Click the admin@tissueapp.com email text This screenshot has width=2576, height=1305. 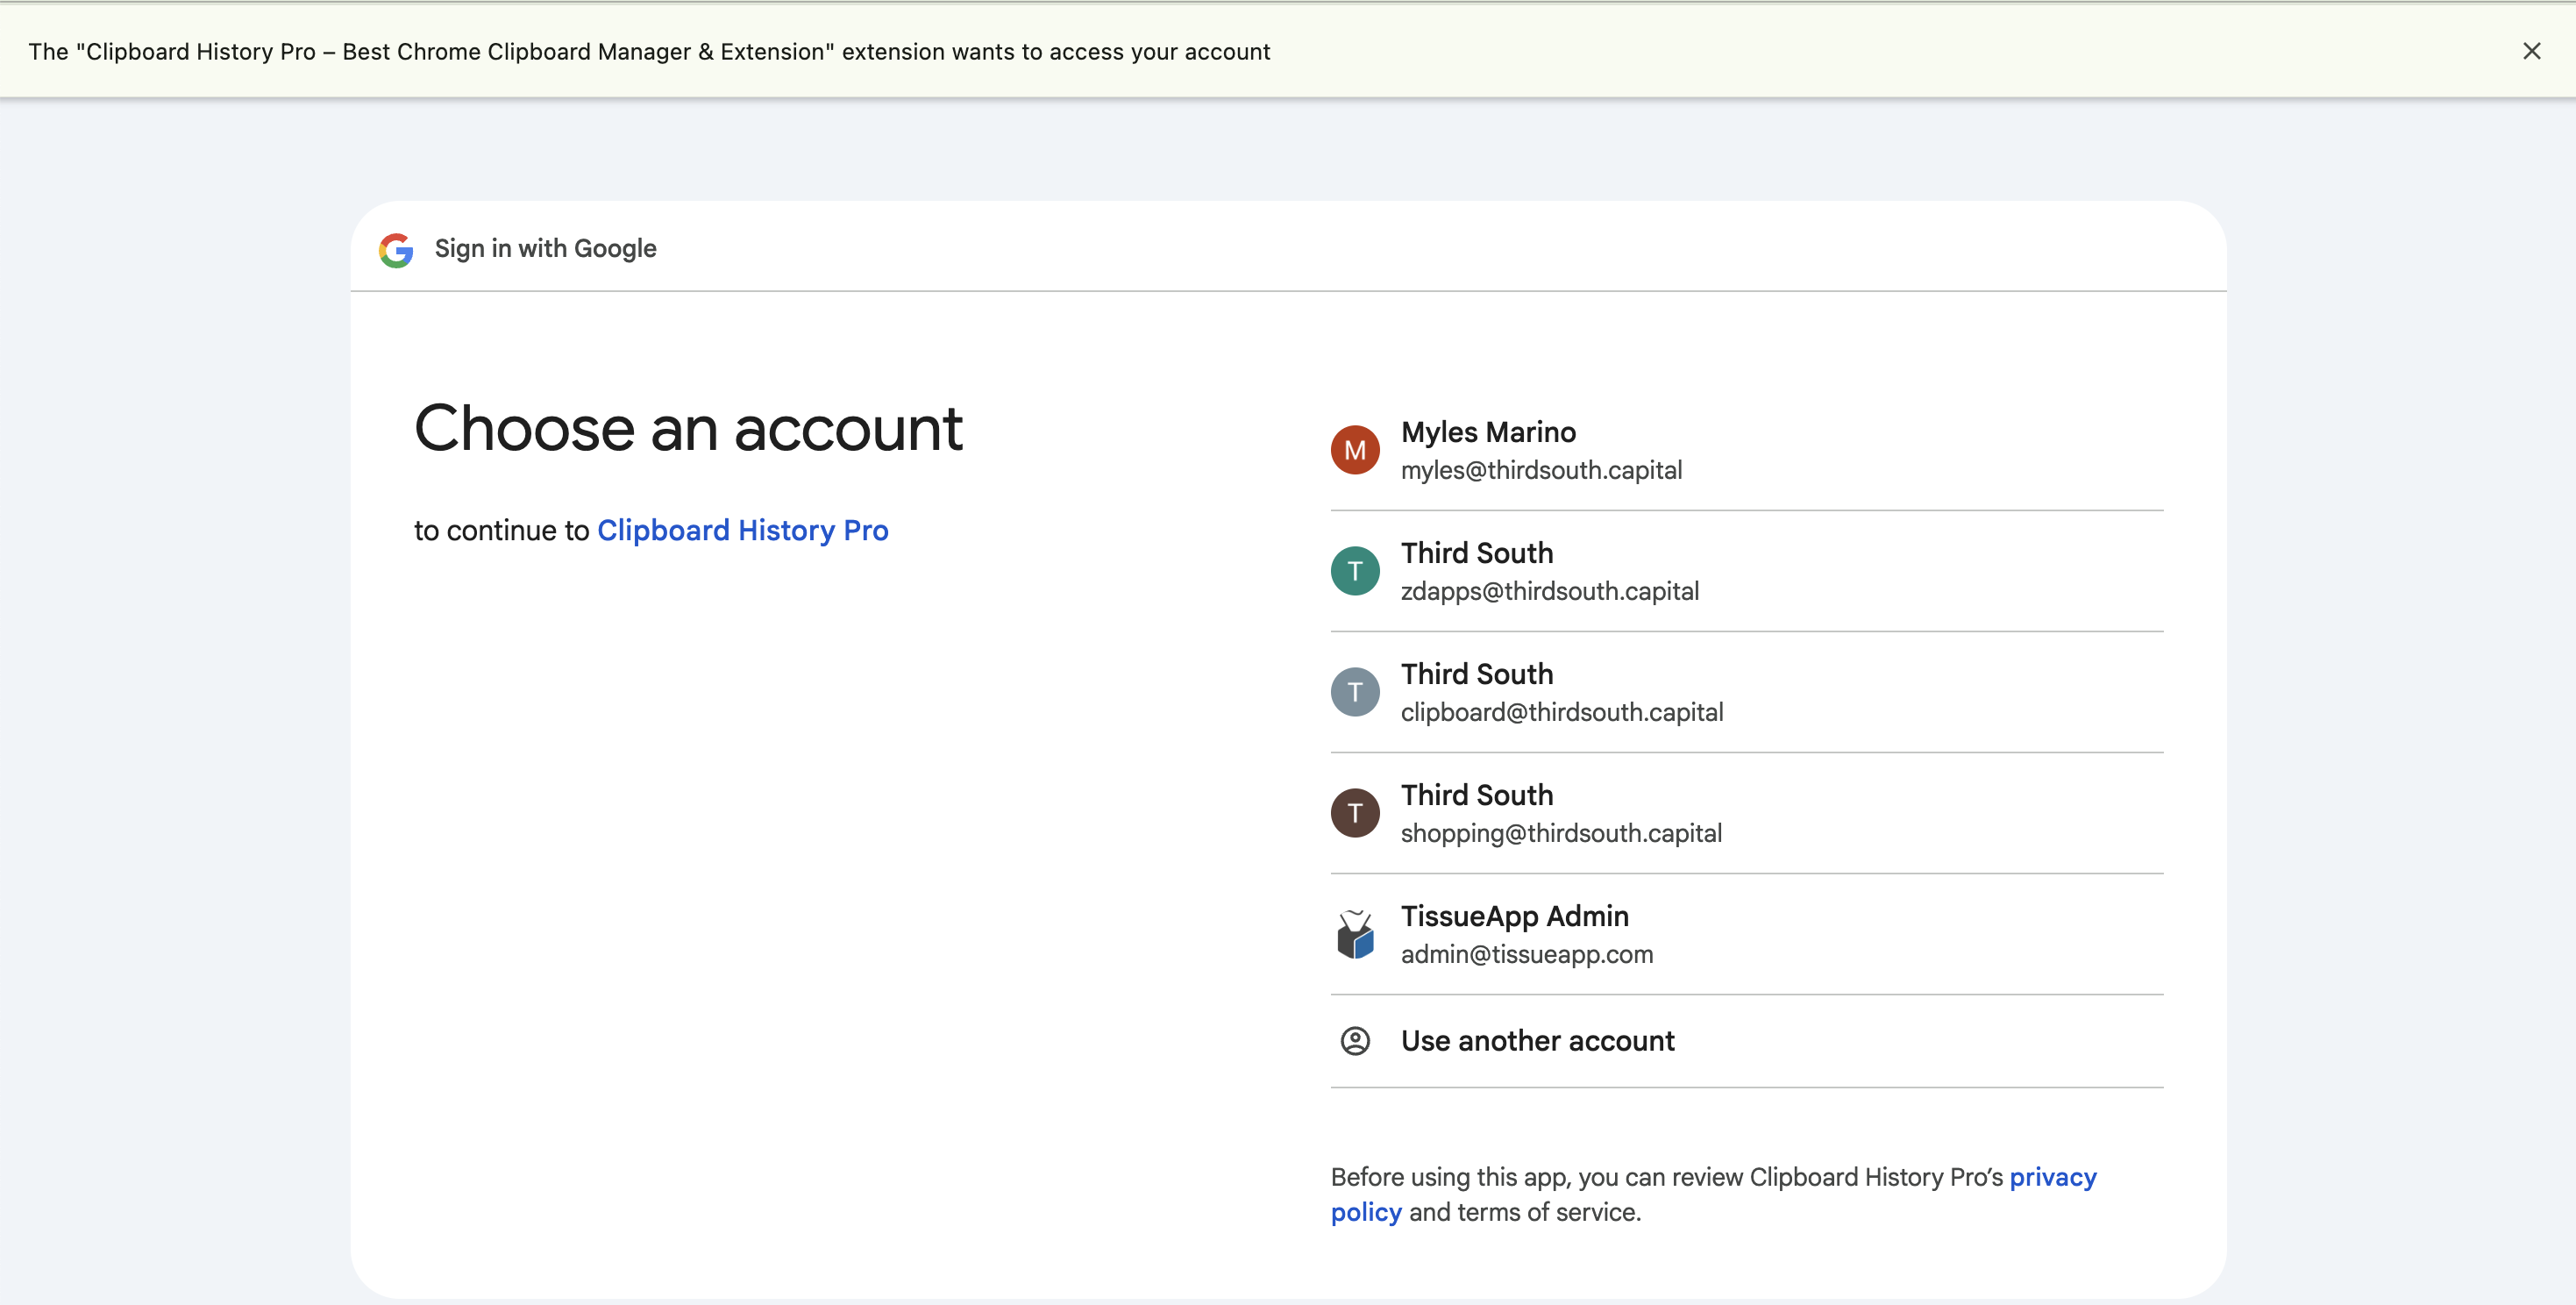[1526, 954]
